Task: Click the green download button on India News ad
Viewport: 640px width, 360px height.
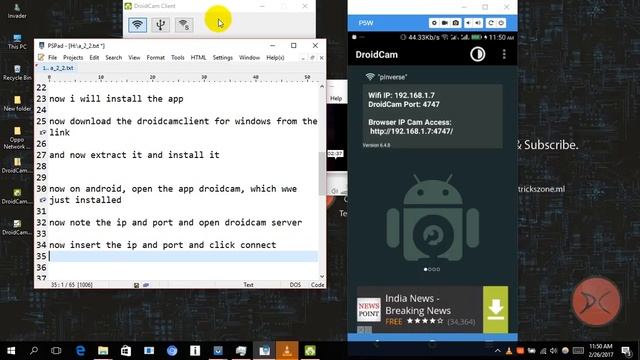Action: click(x=496, y=309)
